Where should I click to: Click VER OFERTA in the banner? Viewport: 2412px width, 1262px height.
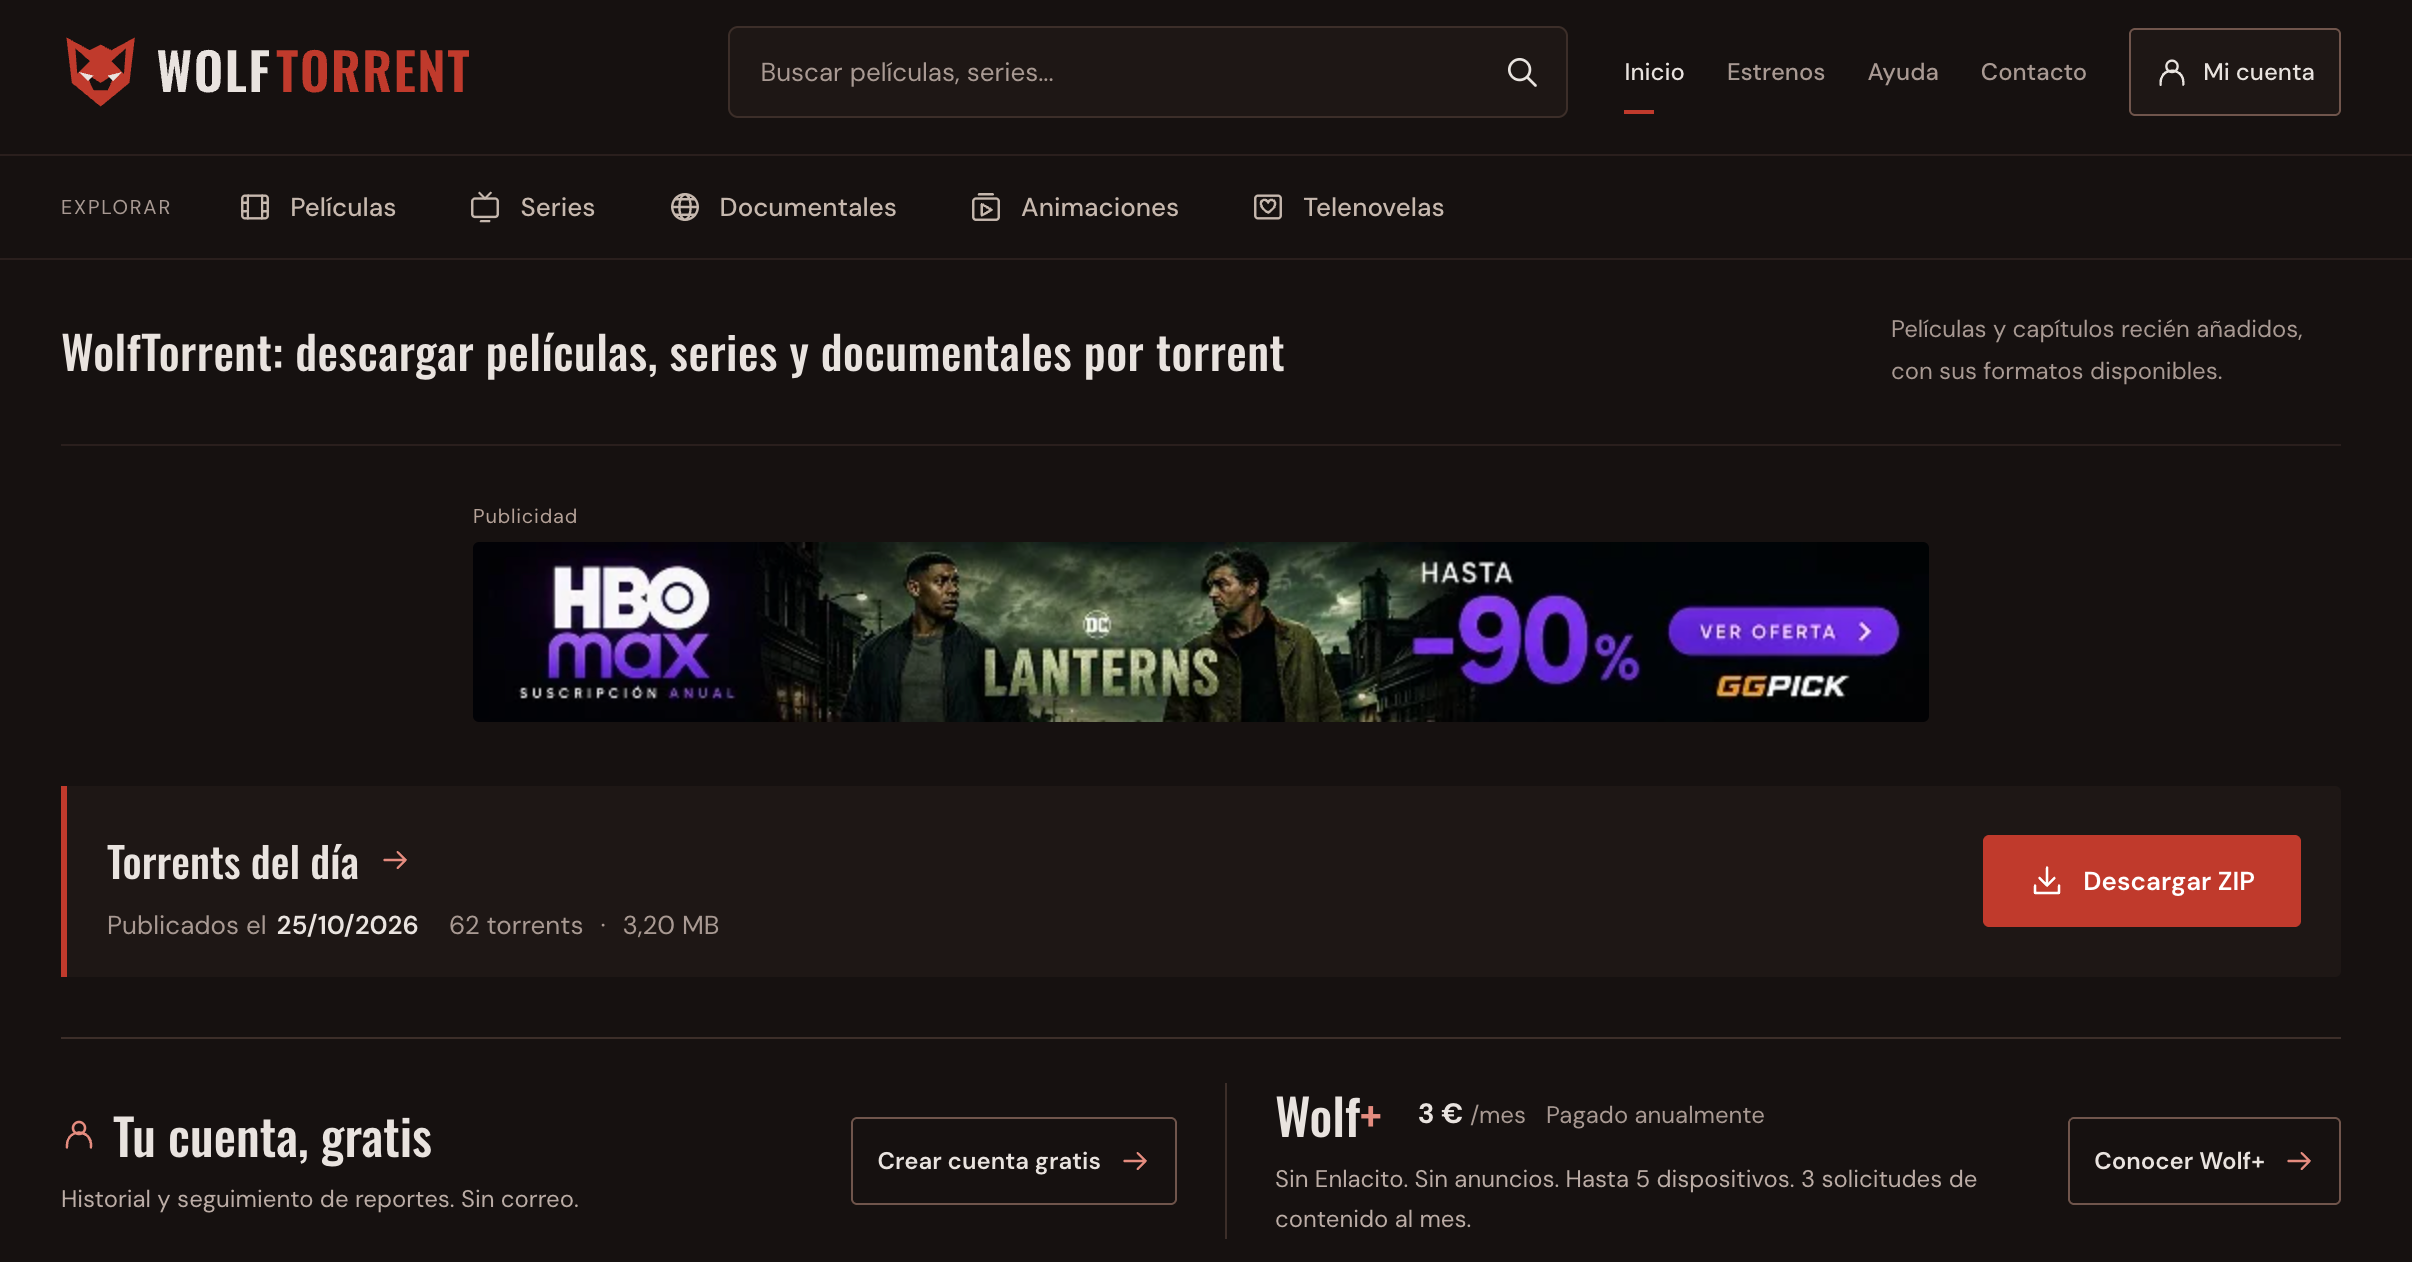[x=1784, y=632]
